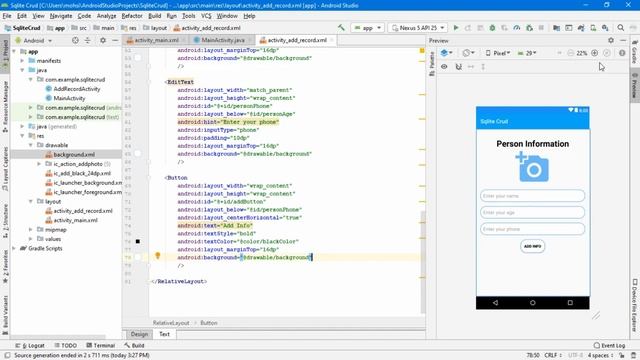Open Preview panel settings gear

tap(611, 40)
